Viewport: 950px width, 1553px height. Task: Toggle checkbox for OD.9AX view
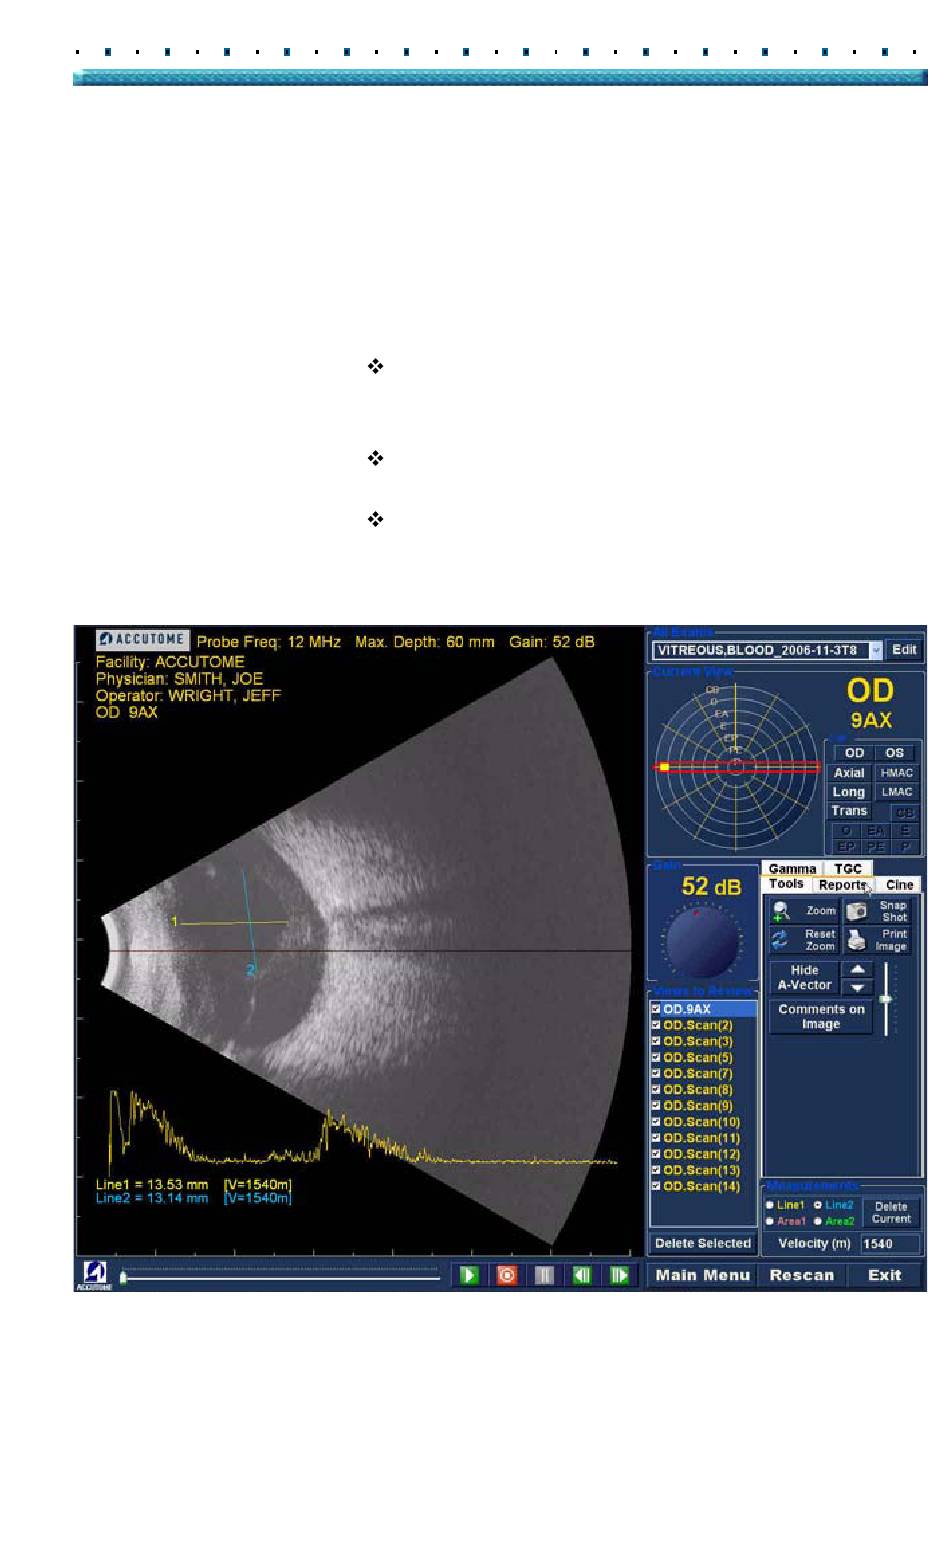[x=656, y=1009]
